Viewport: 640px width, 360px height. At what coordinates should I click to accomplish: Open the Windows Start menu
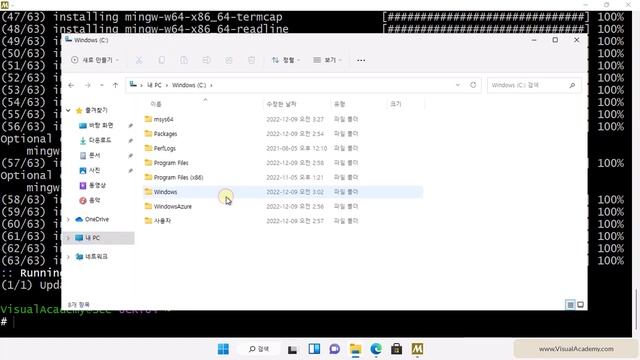[223, 349]
